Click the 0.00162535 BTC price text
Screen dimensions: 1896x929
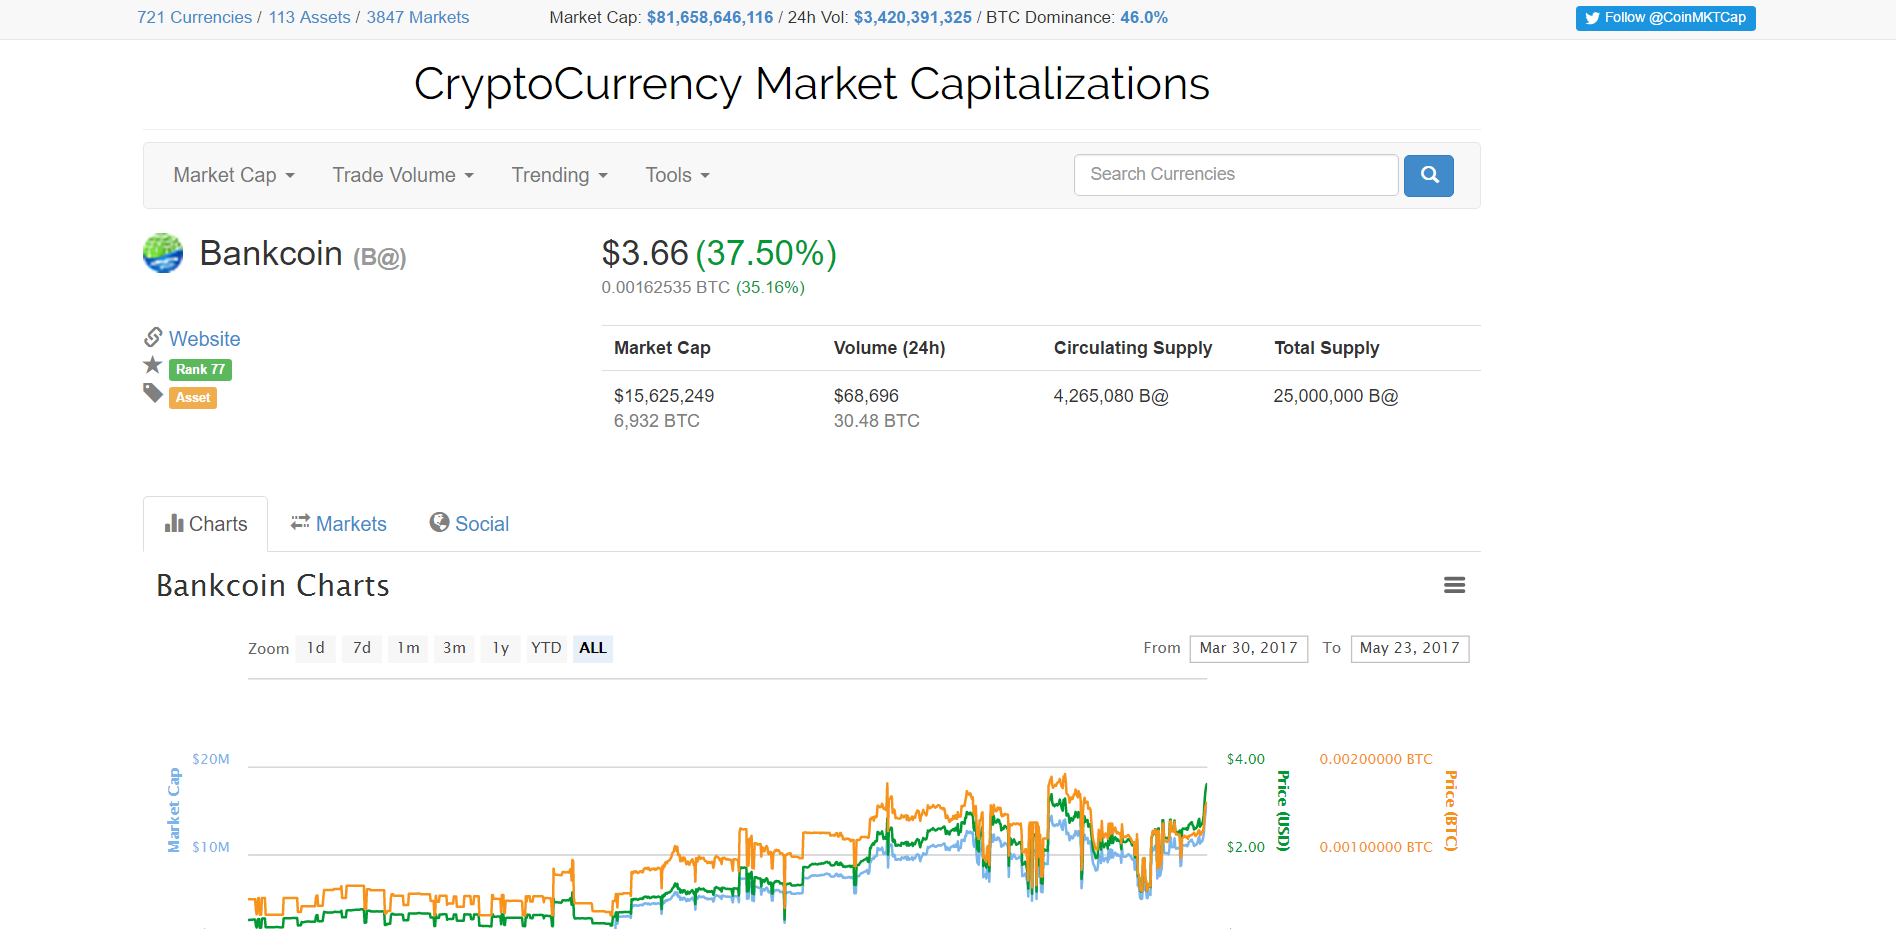[x=666, y=288]
